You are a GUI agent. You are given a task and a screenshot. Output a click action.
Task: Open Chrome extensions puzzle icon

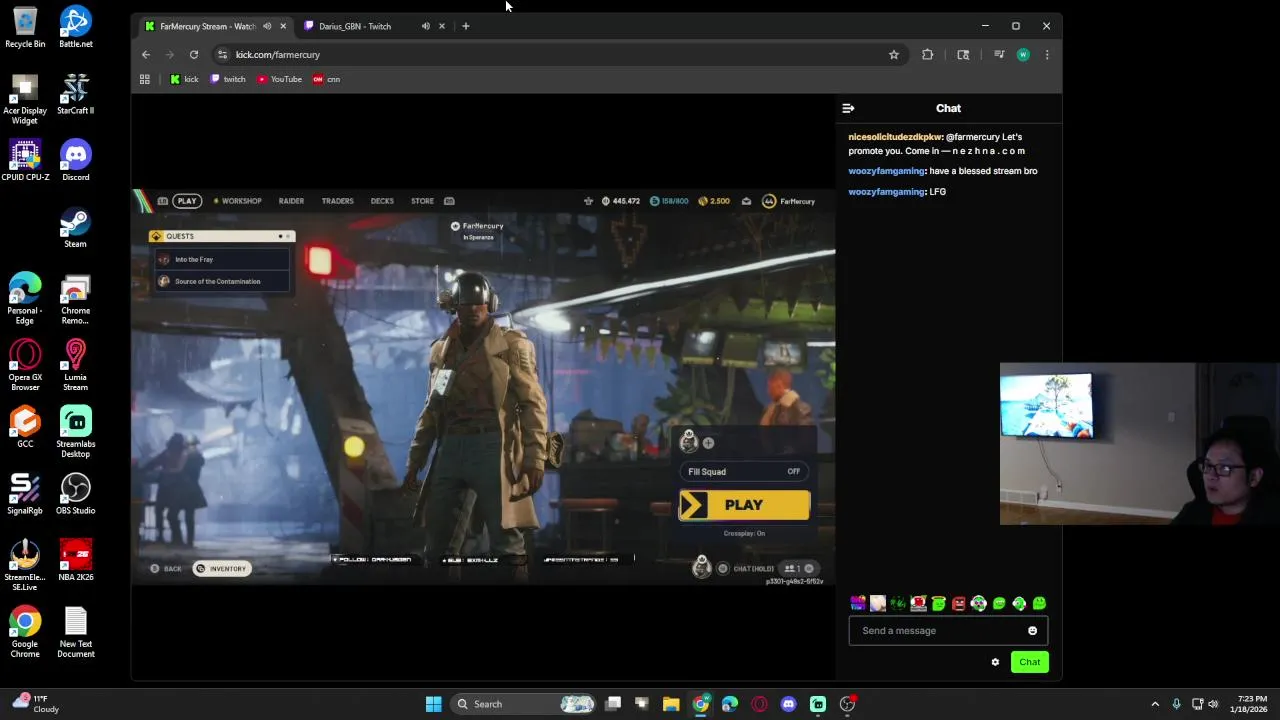click(x=928, y=55)
